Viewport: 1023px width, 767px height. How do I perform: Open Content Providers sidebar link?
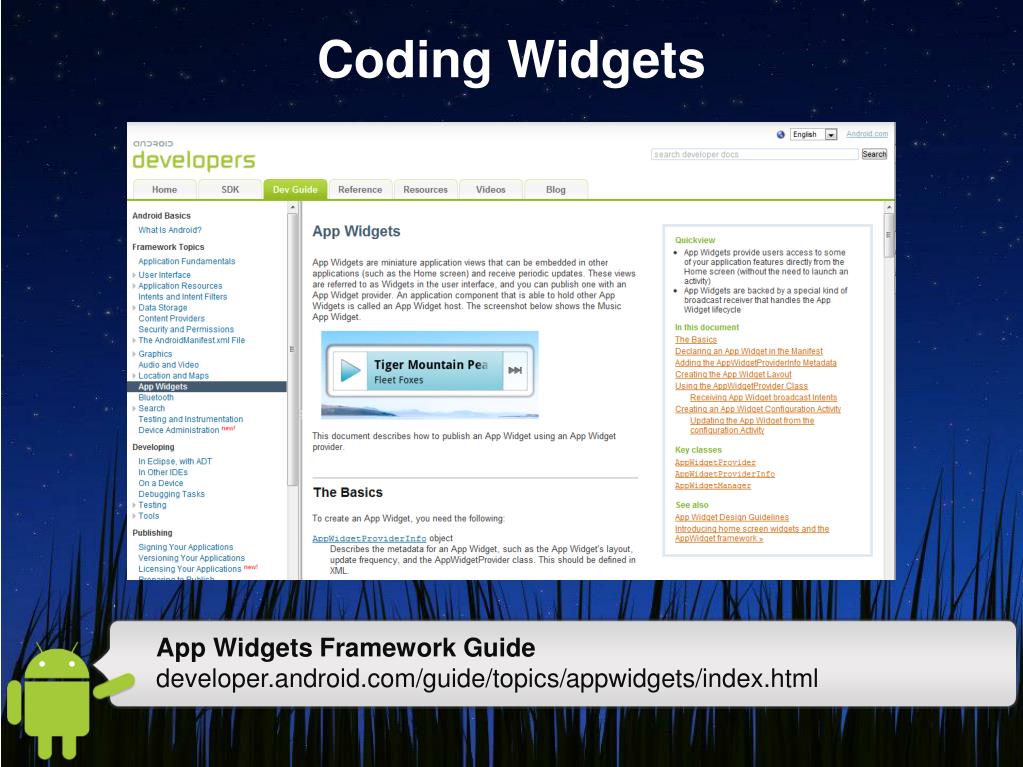click(x=172, y=319)
